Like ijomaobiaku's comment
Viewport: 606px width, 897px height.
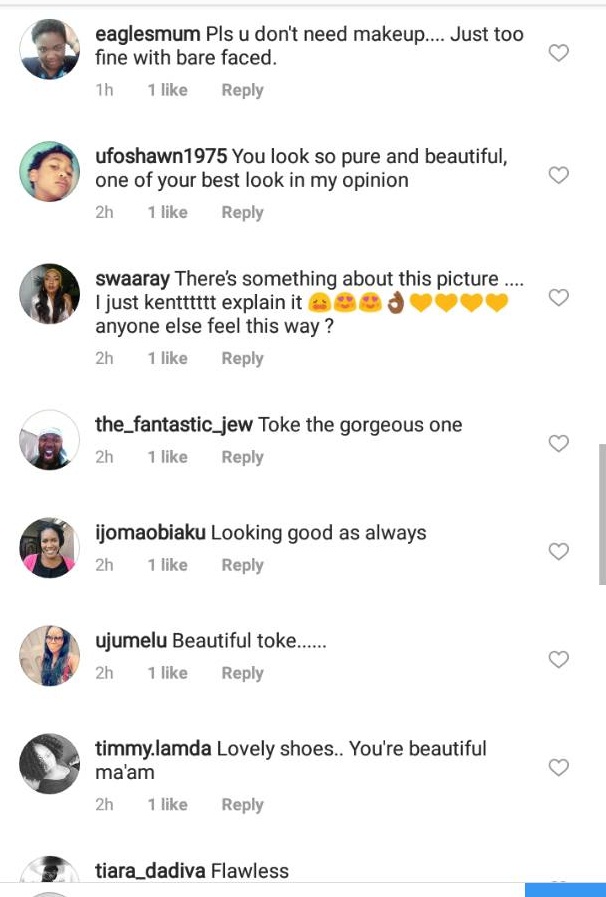click(x=559, y=551)
